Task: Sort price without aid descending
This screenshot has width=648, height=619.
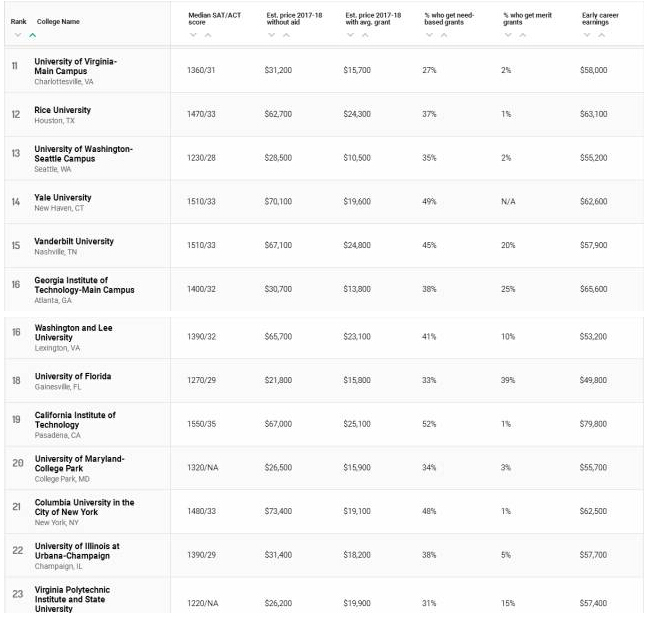Action: [x=272, y=35]
